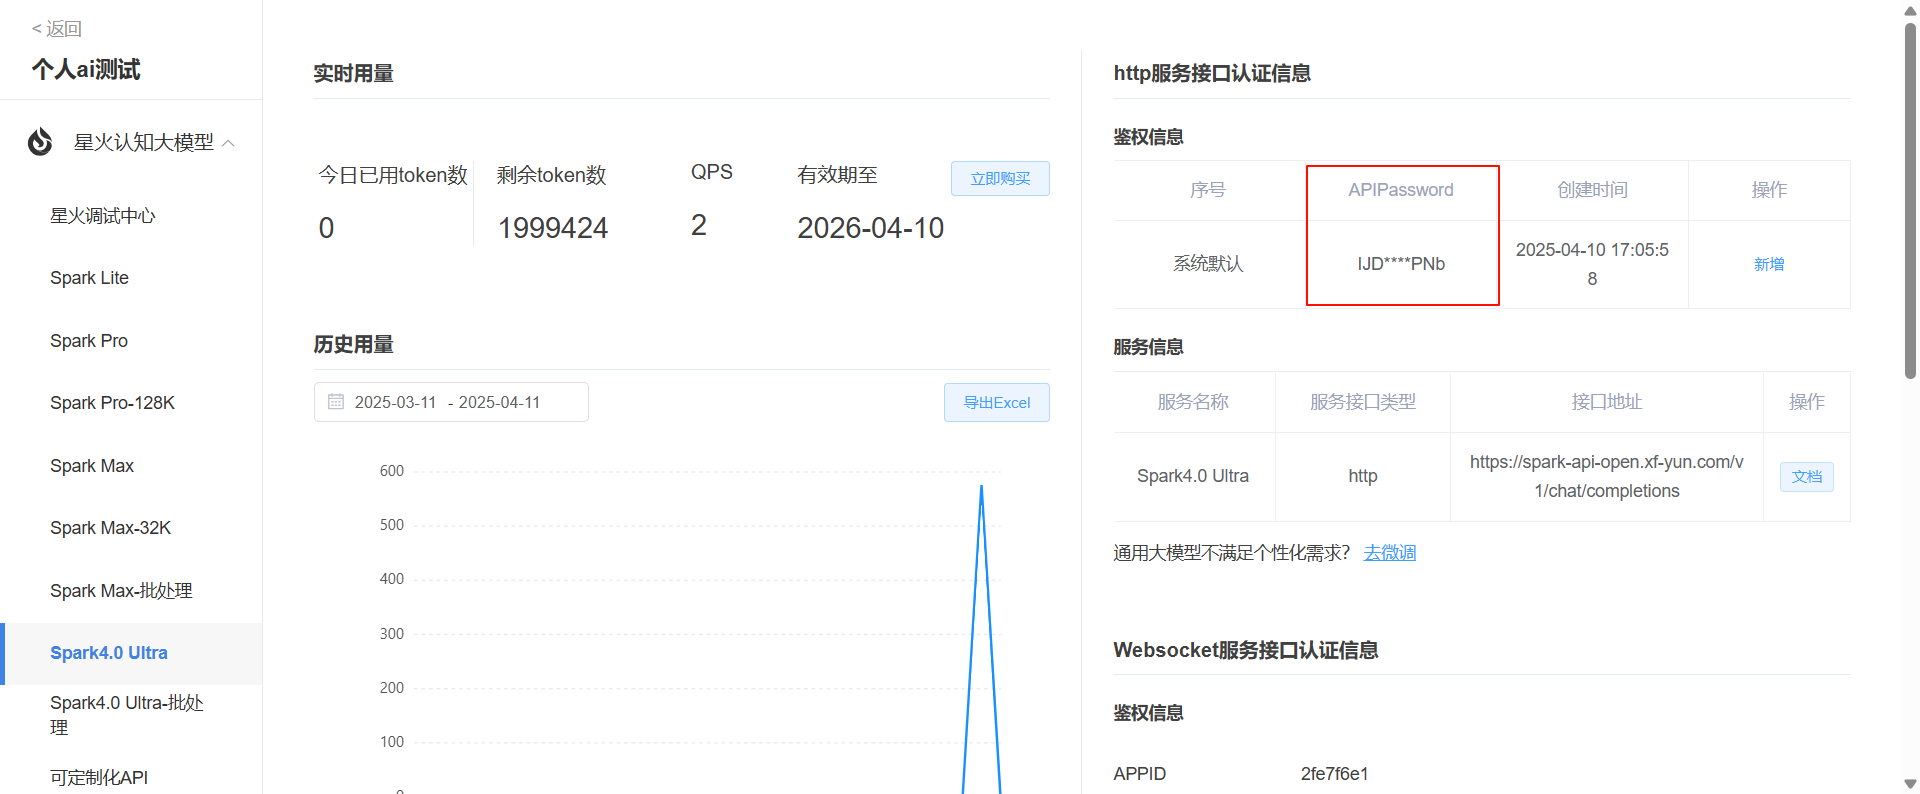Screen dimensions: 1920x794
Task: Click the 星火认知大模型 flame logo icon
Action: (x=40, y=142)
